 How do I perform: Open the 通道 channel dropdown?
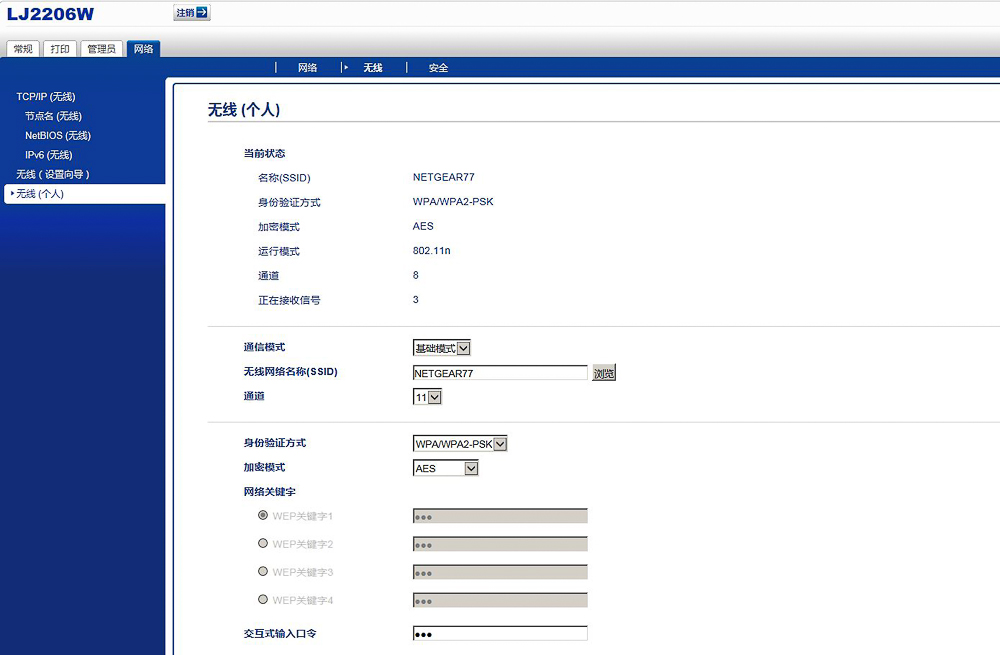coord(427,396)
